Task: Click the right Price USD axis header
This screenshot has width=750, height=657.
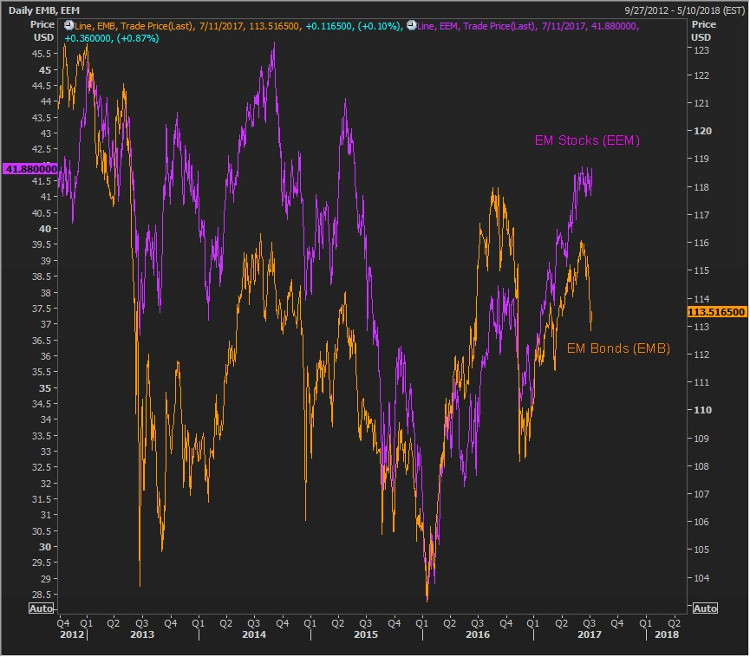Action: 705,31
